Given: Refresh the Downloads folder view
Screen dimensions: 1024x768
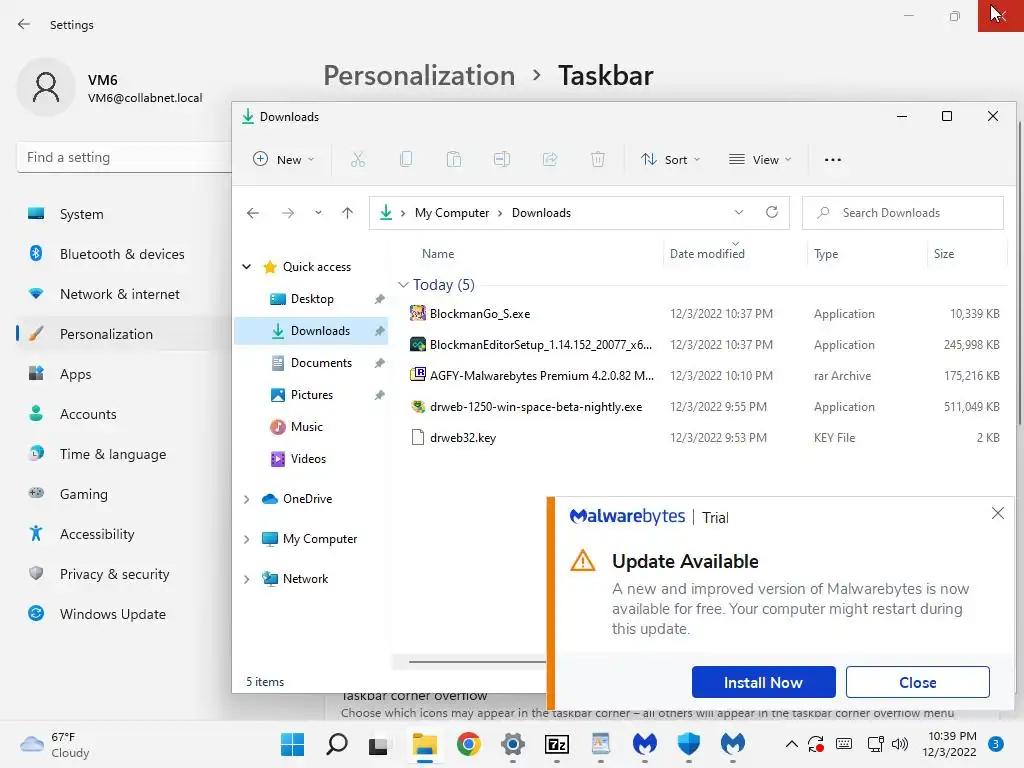Looking at the screenshot, I should 772,212.
